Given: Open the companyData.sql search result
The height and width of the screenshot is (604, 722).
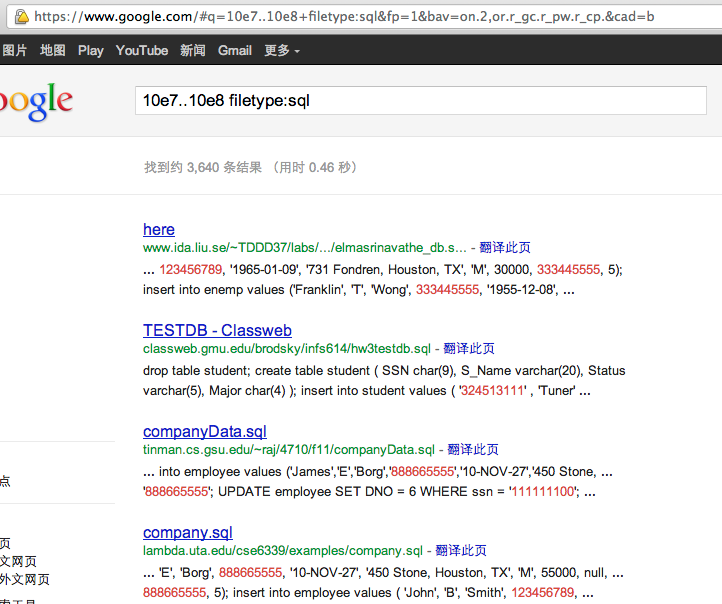Looking at the screenshot, I should click(x=205, y=431).
